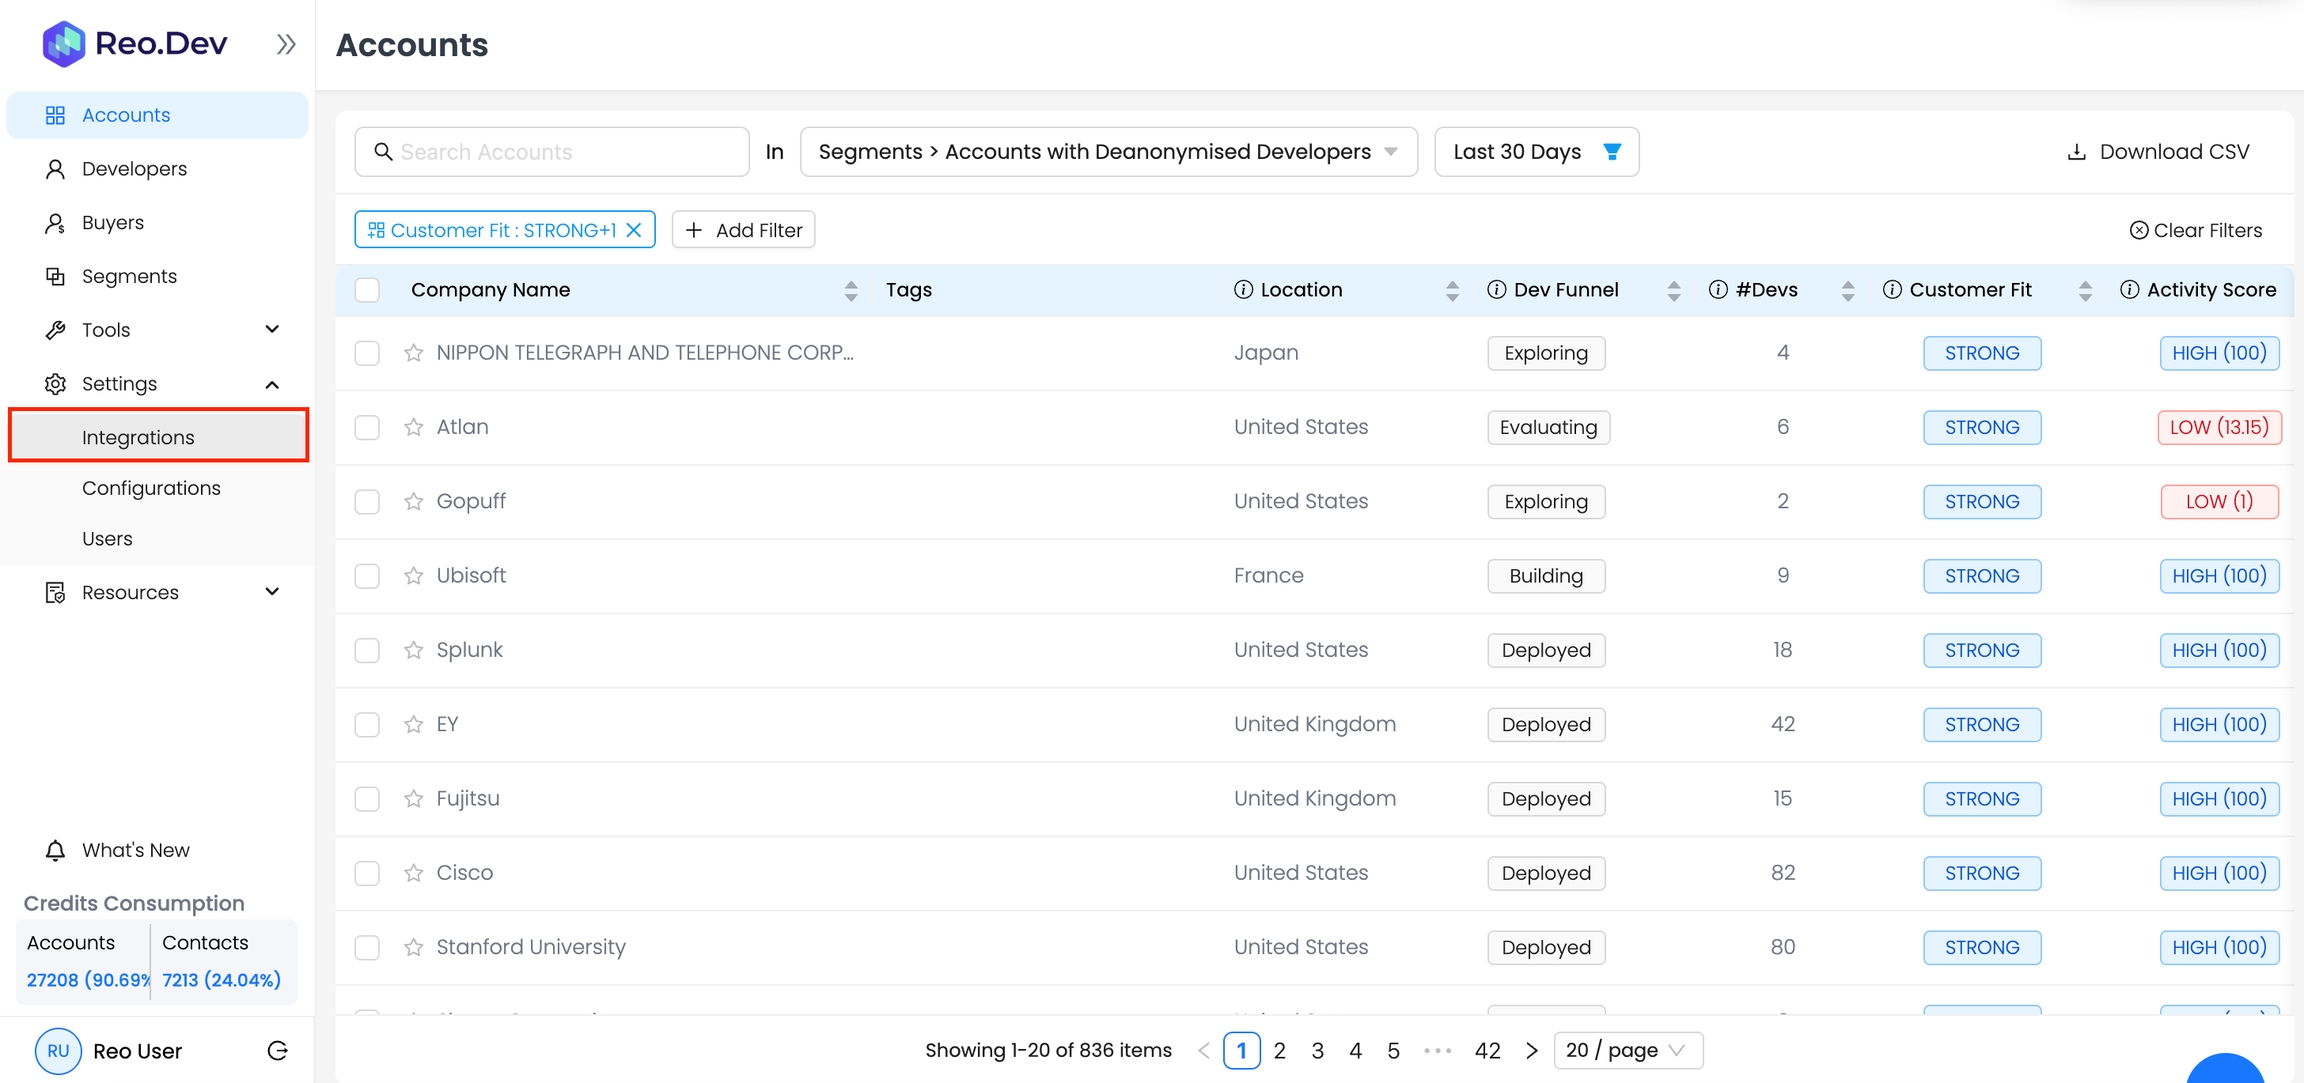This screenshot has width=2304, height=1083.
Task: Sort by #Devs column arrows
Action: [x=1847, y=290]
